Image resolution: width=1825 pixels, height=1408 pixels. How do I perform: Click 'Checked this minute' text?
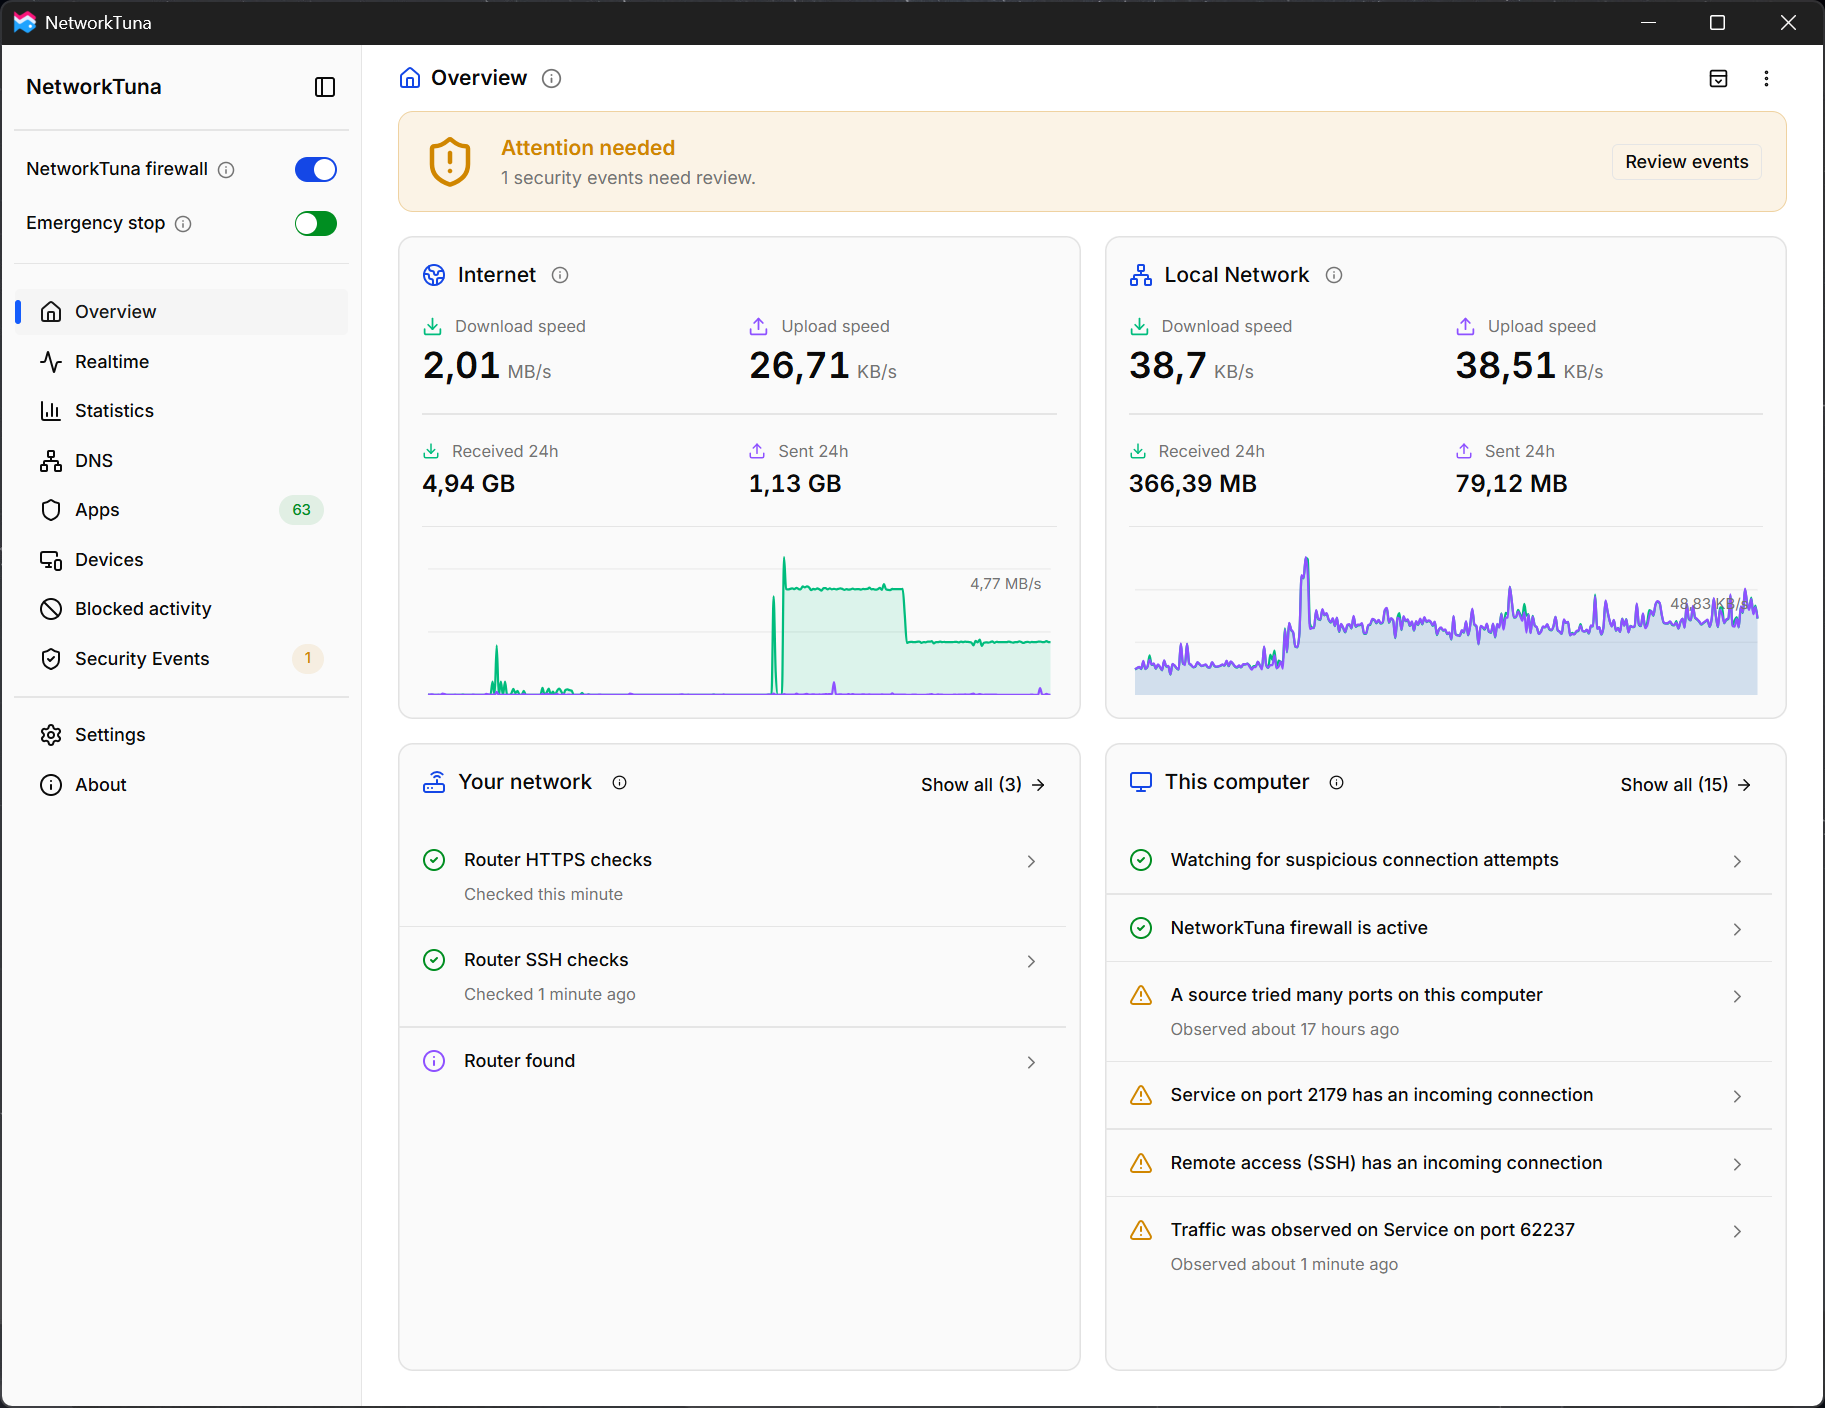pos(543,895)
